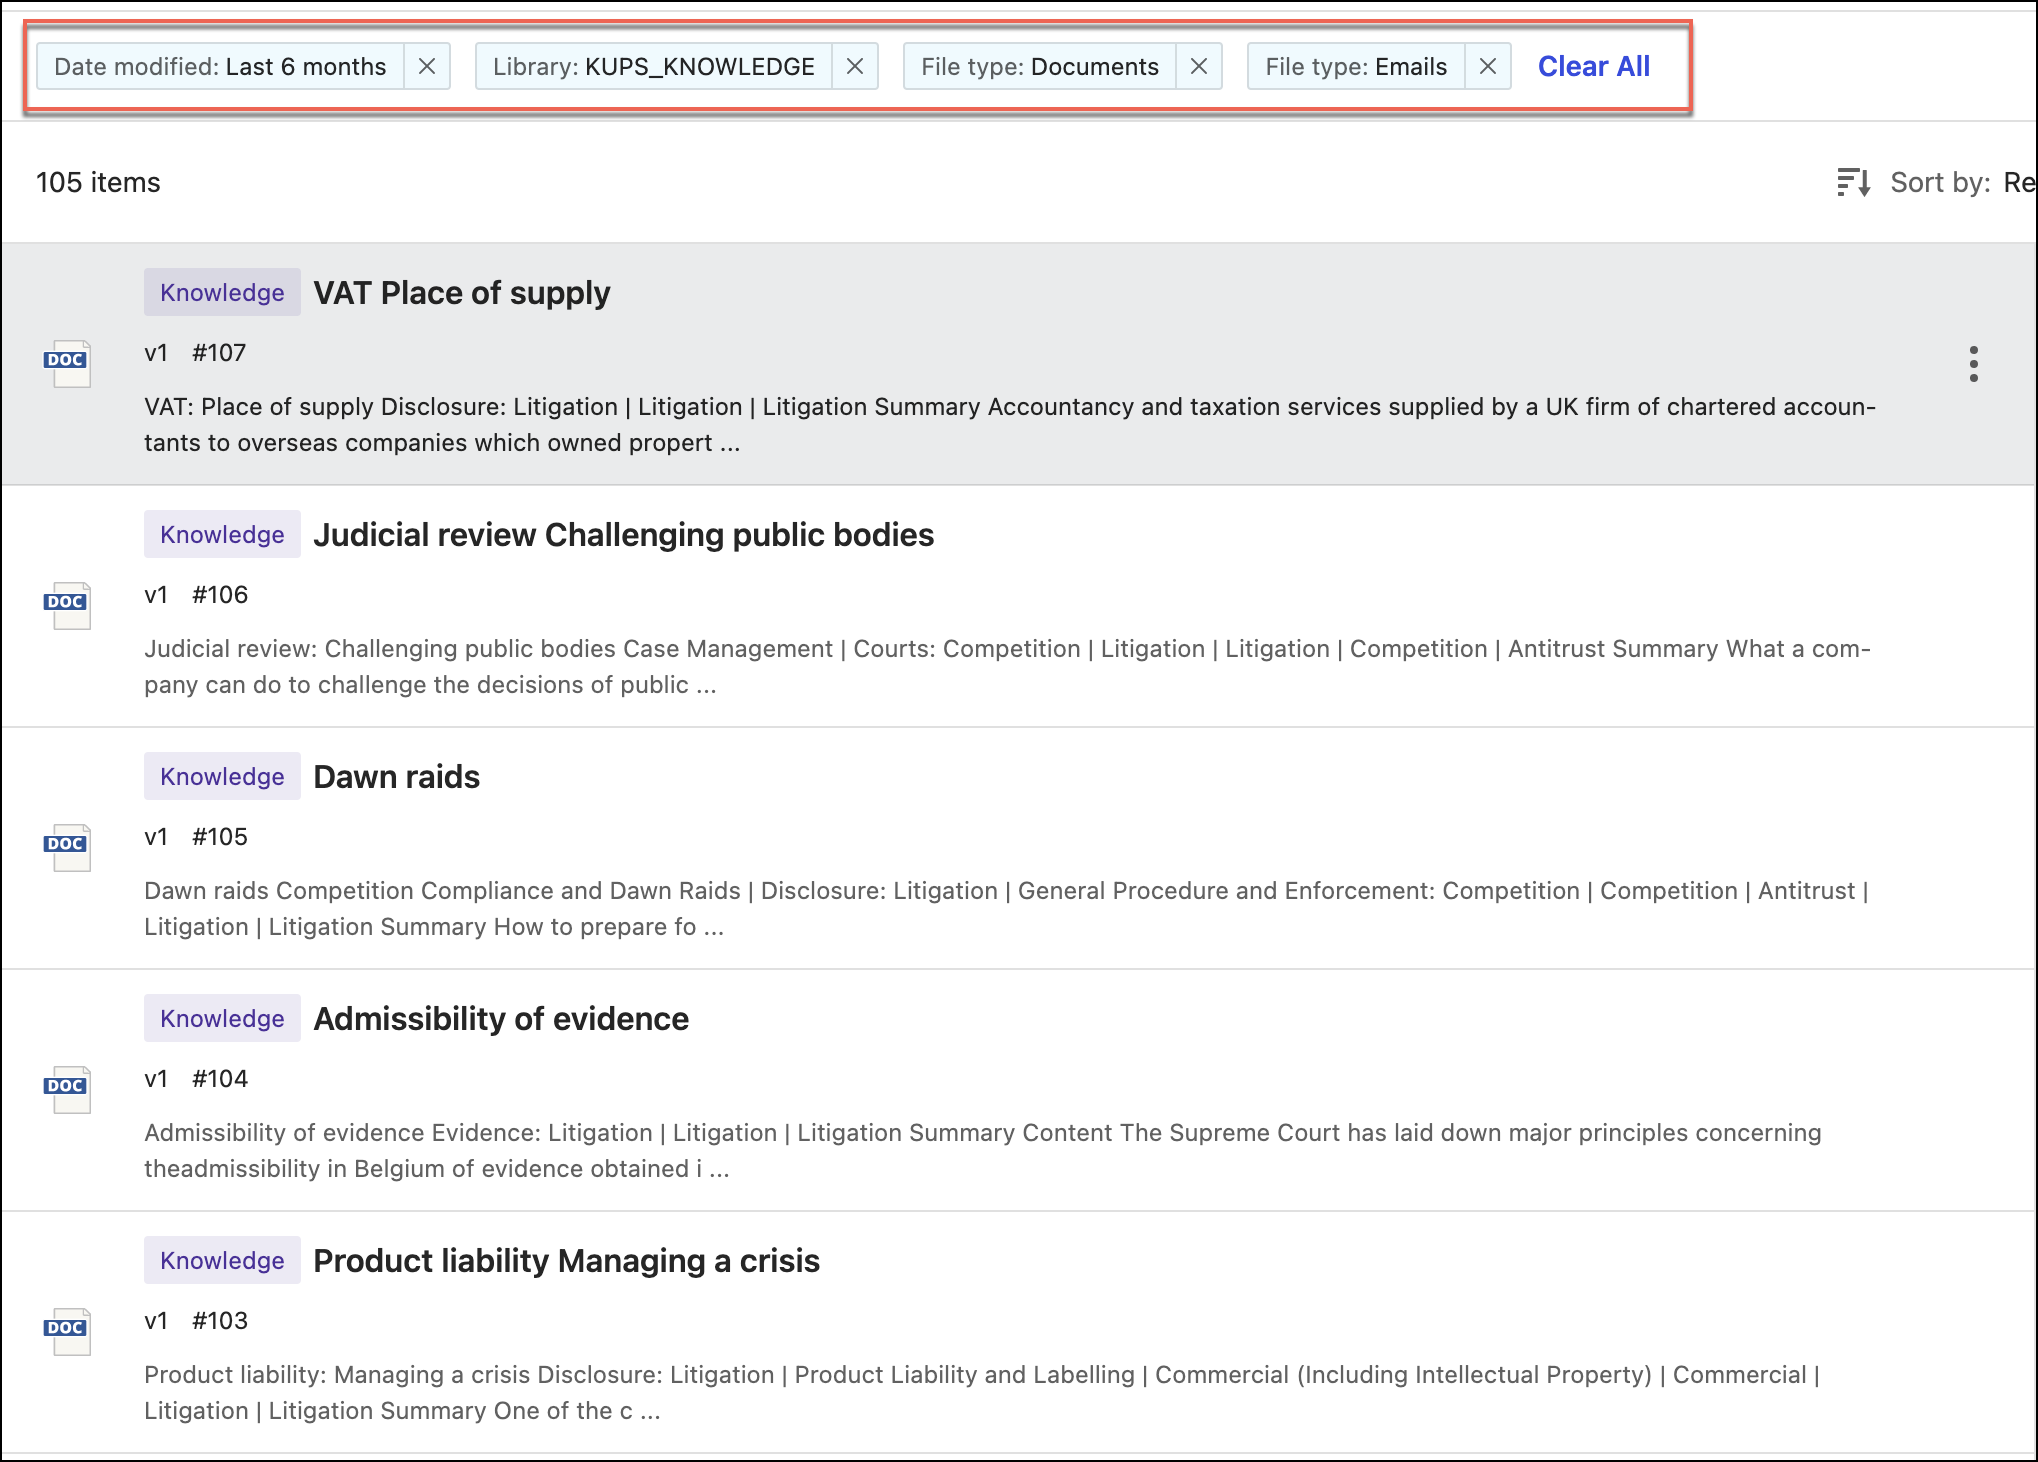2038x1462 pixels.
Task: Remove the File type Documents filter
Action: tap(1199, 67)
